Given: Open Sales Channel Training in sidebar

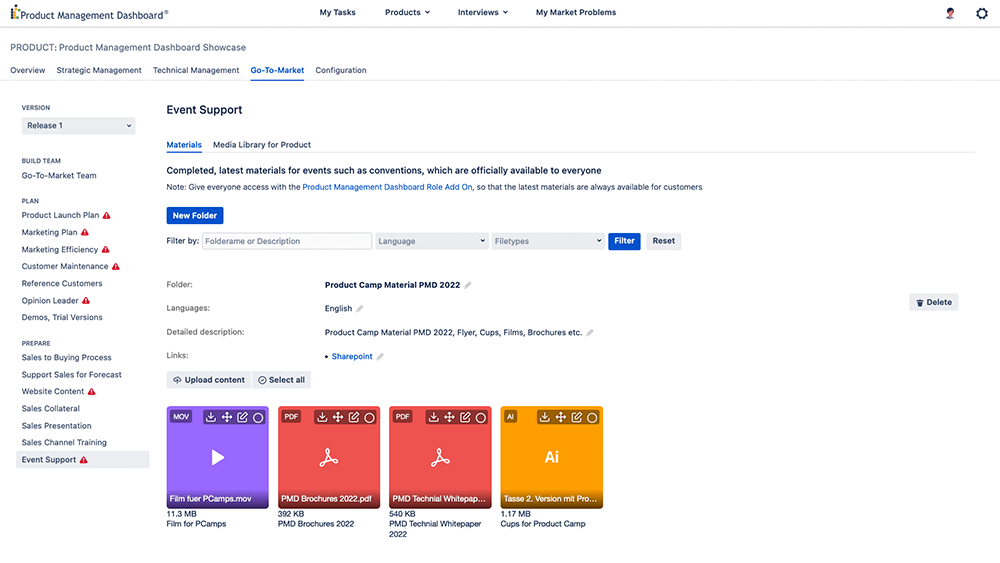Looking at the screenshot, I should tap(64, 442).
